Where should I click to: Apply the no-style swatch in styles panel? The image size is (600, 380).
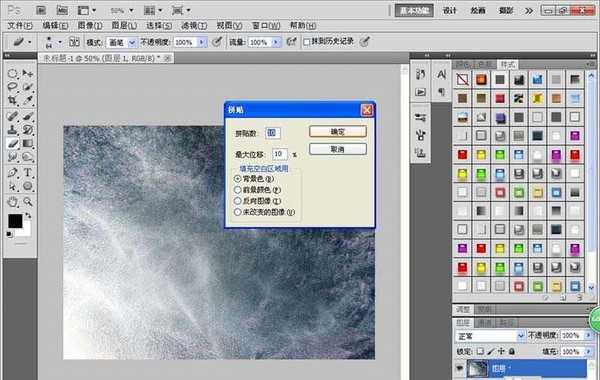pyautogui.click(x=462, y=79)
